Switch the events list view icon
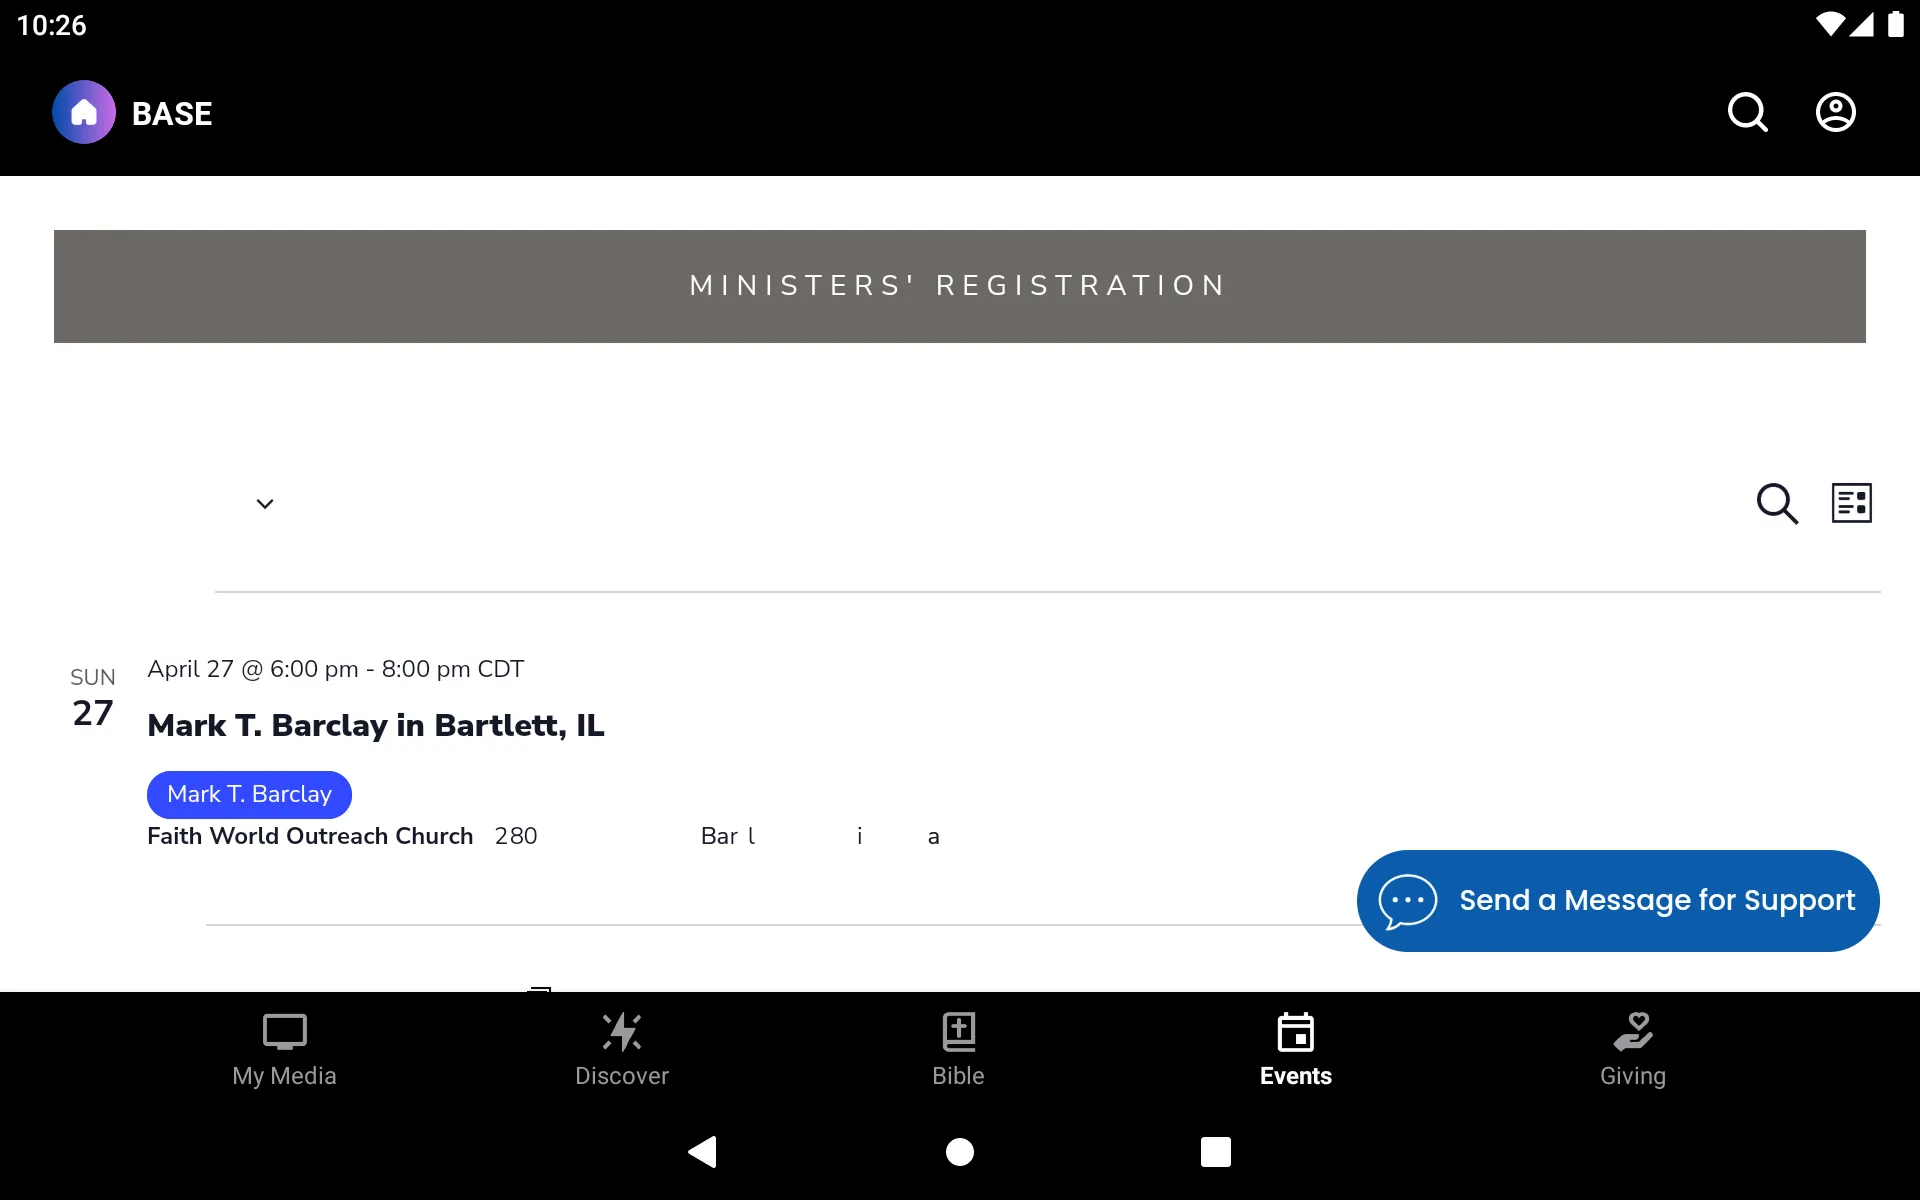Image resolution: width=1920 pixels, height=1200 pixels. point(1852,503)
